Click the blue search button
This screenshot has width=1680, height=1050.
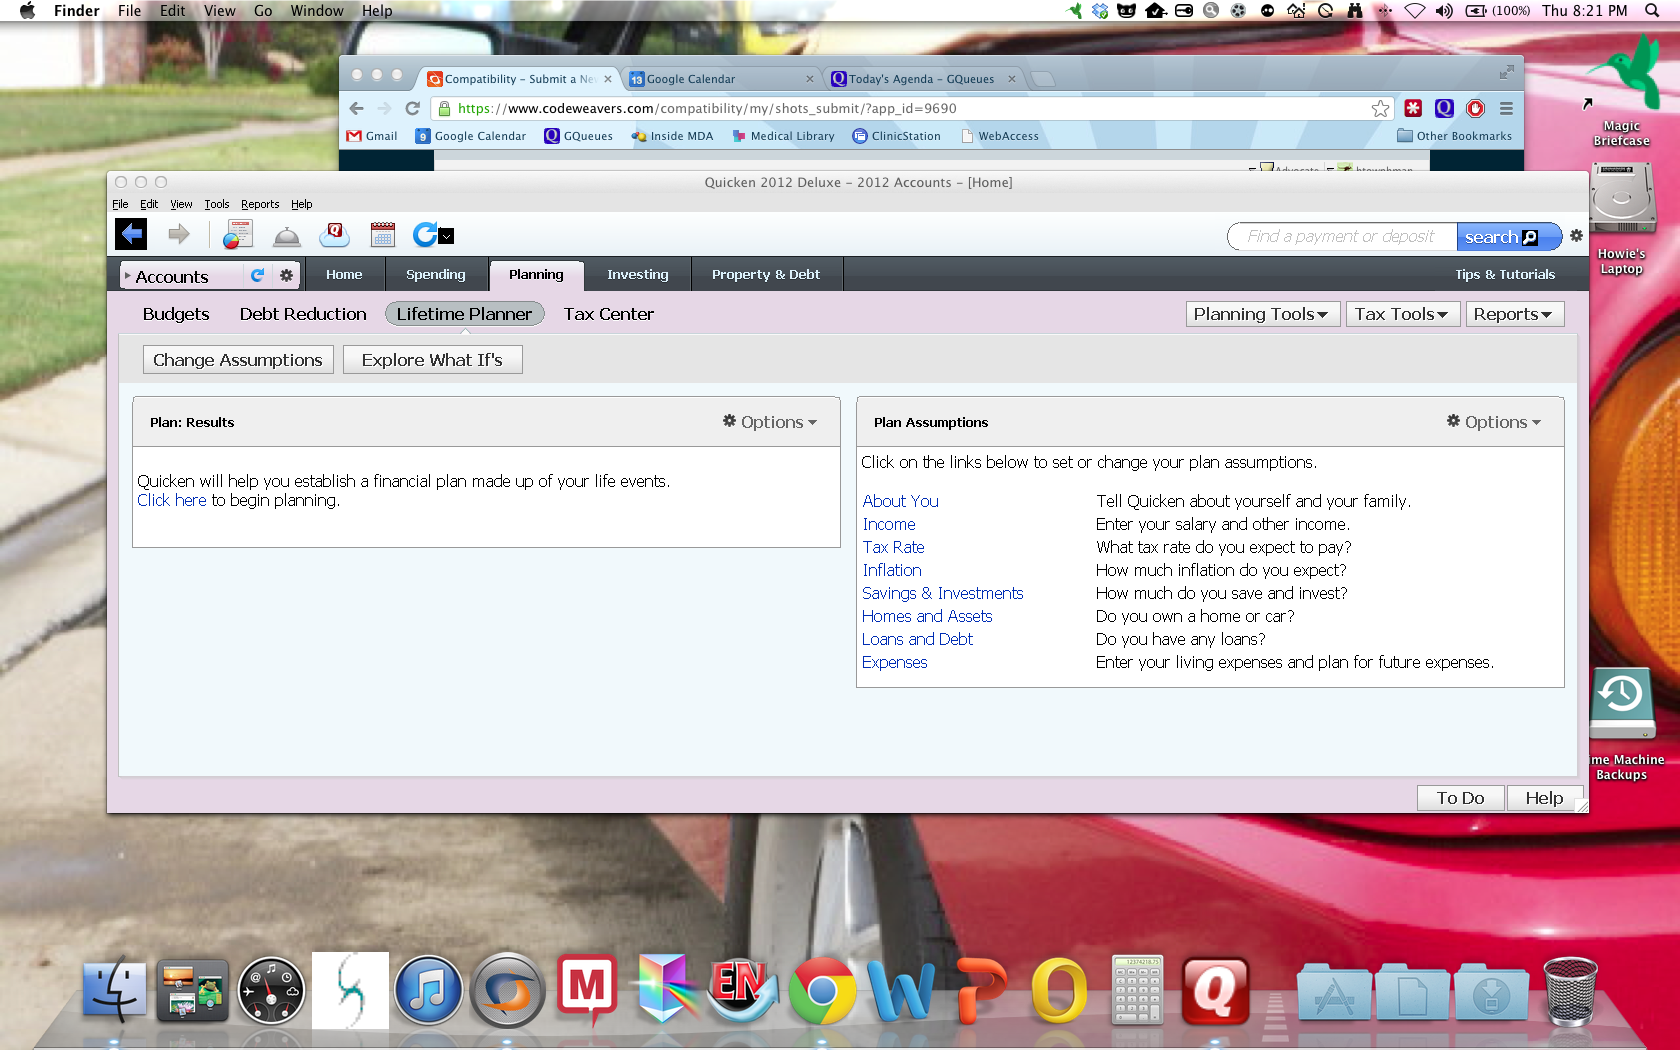pyautogui.click(x=1508, y=237)
